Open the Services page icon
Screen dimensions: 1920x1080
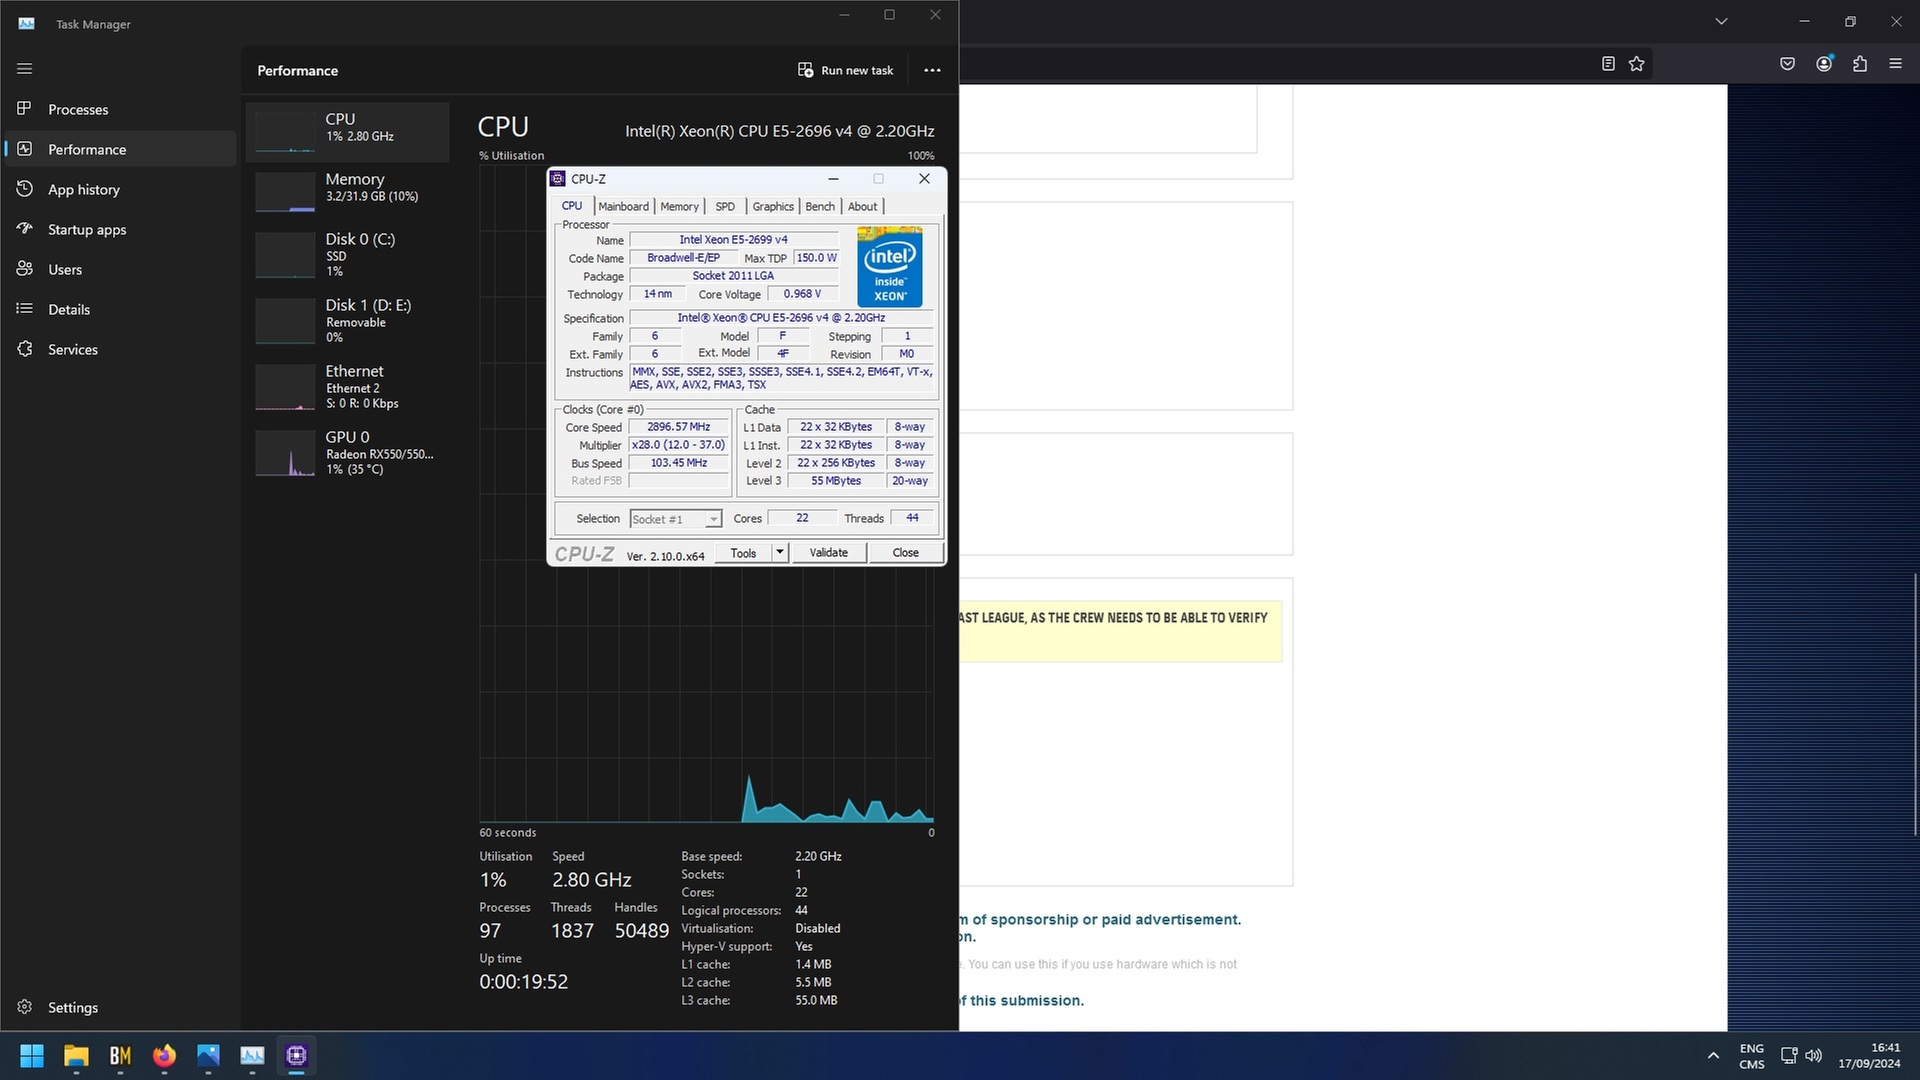click(25, 349)
